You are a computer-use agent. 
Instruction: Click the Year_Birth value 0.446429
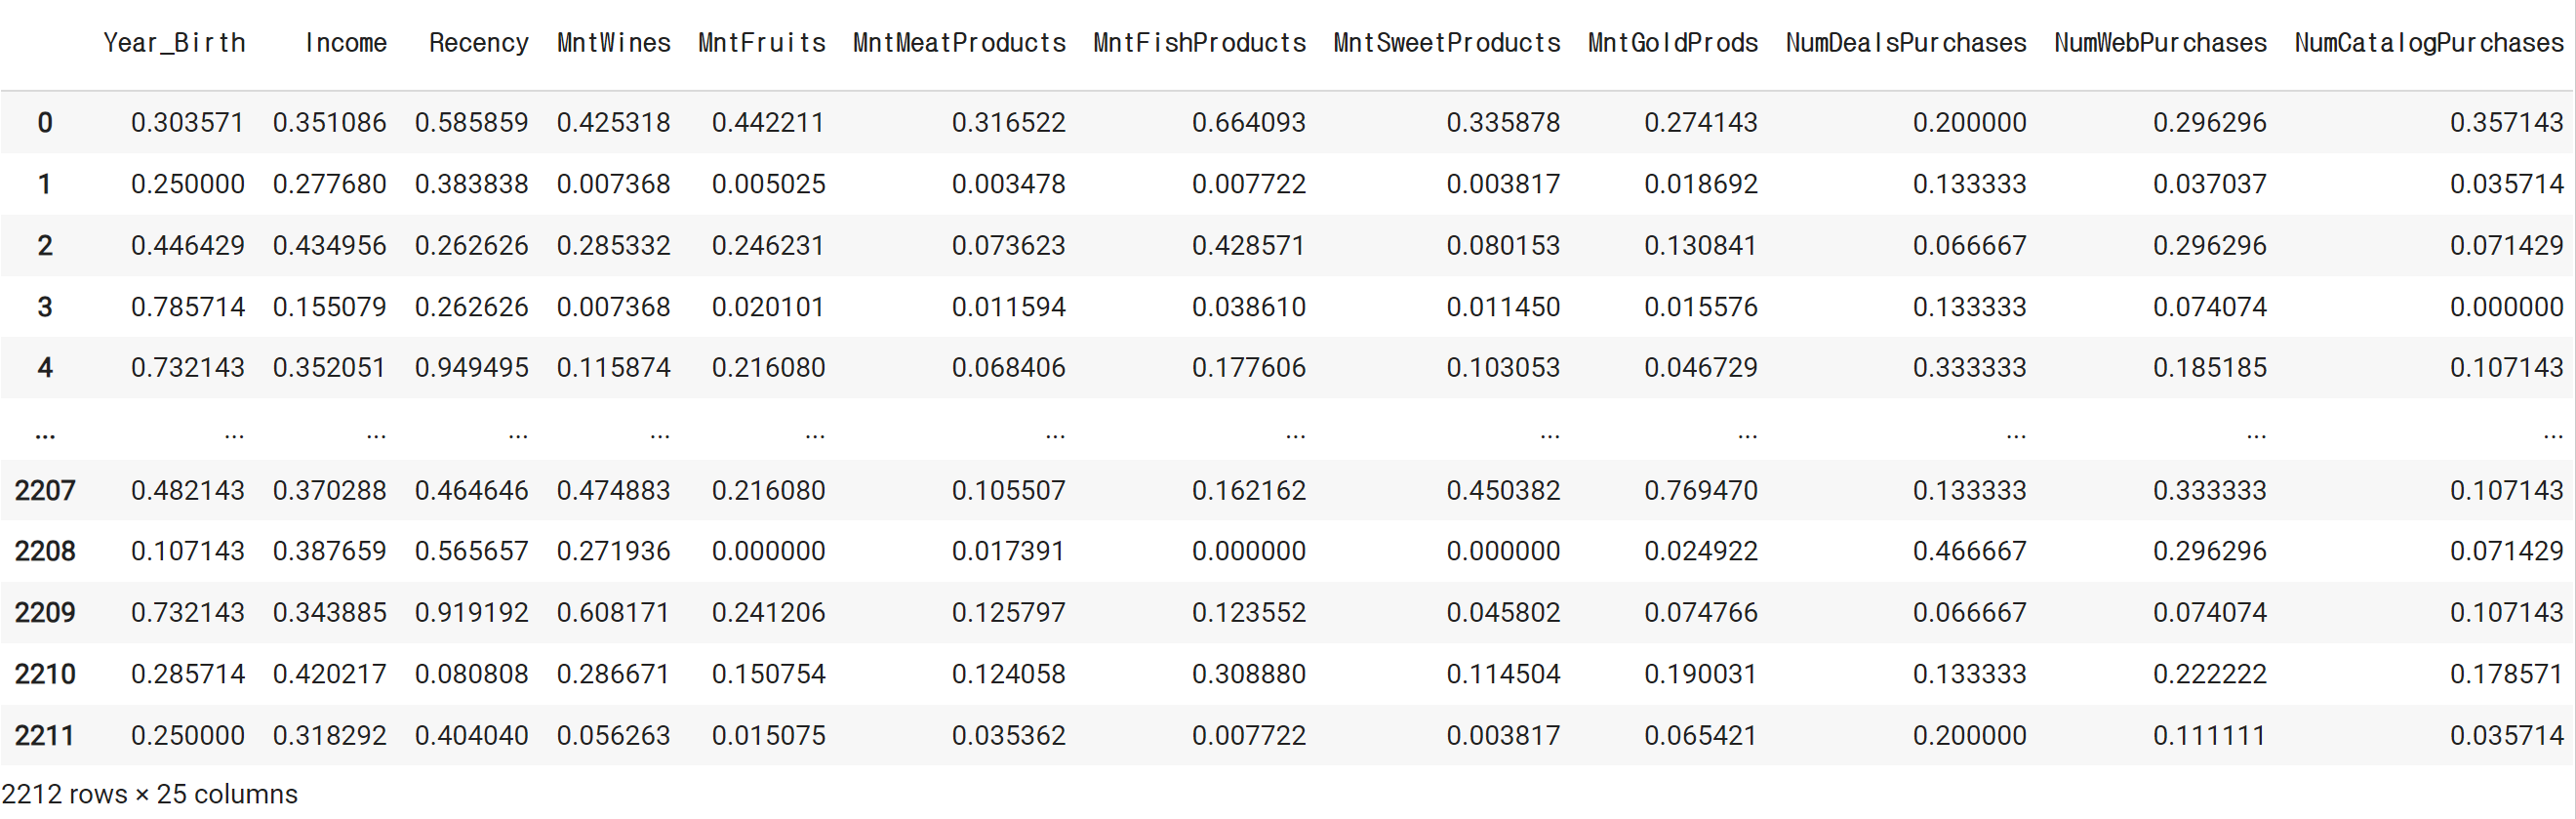click(x=187, y=245)
